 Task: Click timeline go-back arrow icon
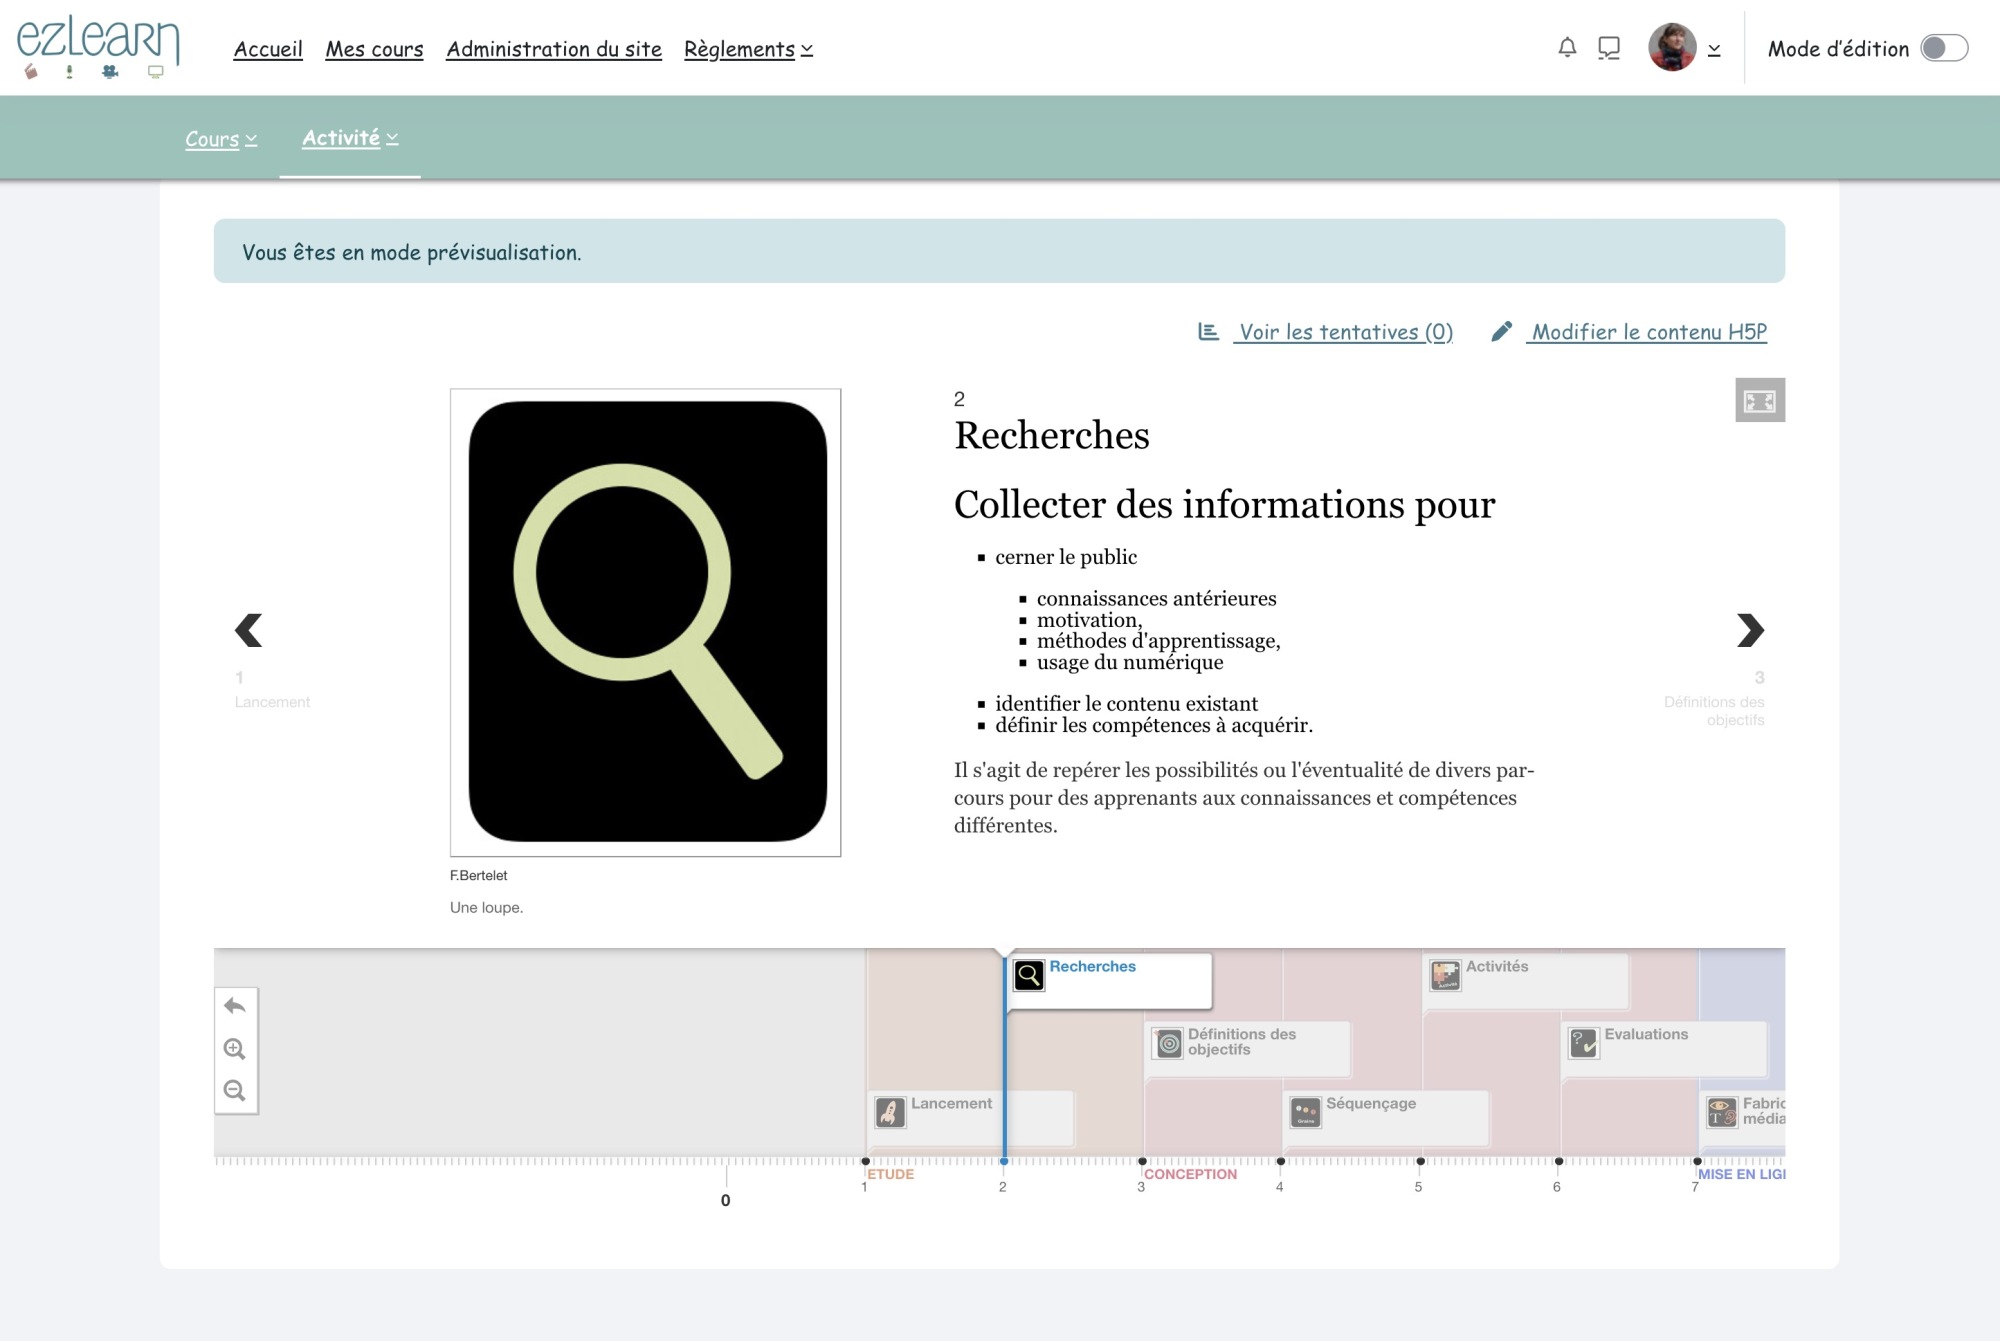(x=235, y=1006)
